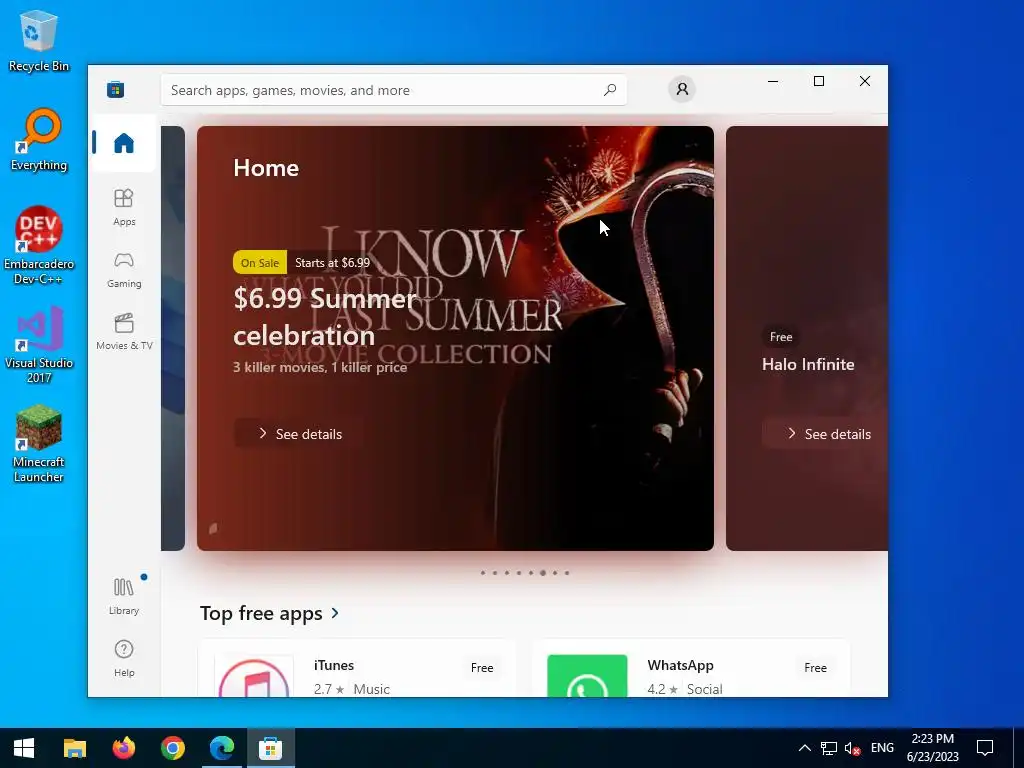Open the Home tab in Store sidebar
The height and width of the screenshot is (768, 1024).
point(123,143)
